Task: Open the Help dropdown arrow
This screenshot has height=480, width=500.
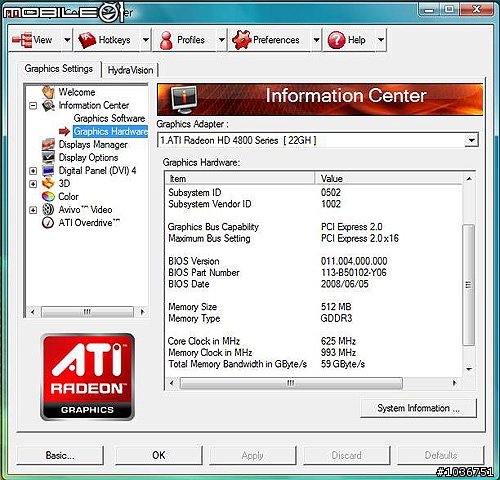Action: tap(381, 40)
